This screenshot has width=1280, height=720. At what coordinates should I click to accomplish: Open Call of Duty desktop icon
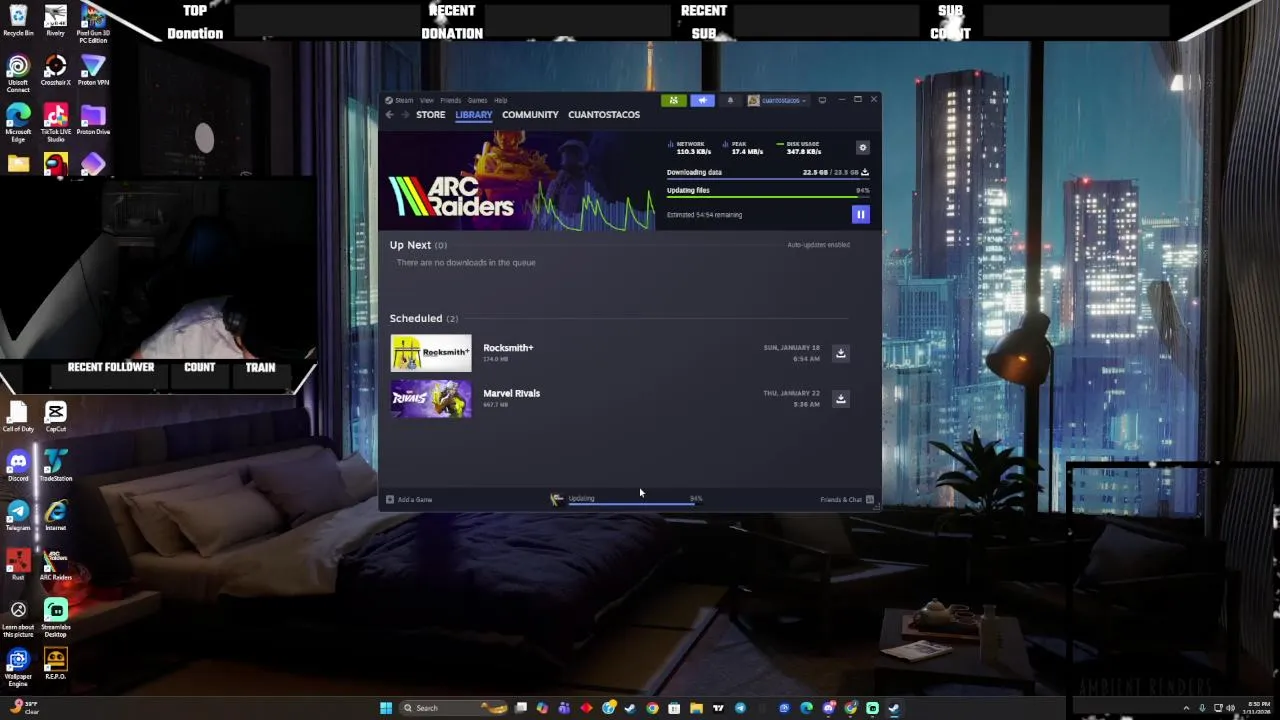(18, 416)
